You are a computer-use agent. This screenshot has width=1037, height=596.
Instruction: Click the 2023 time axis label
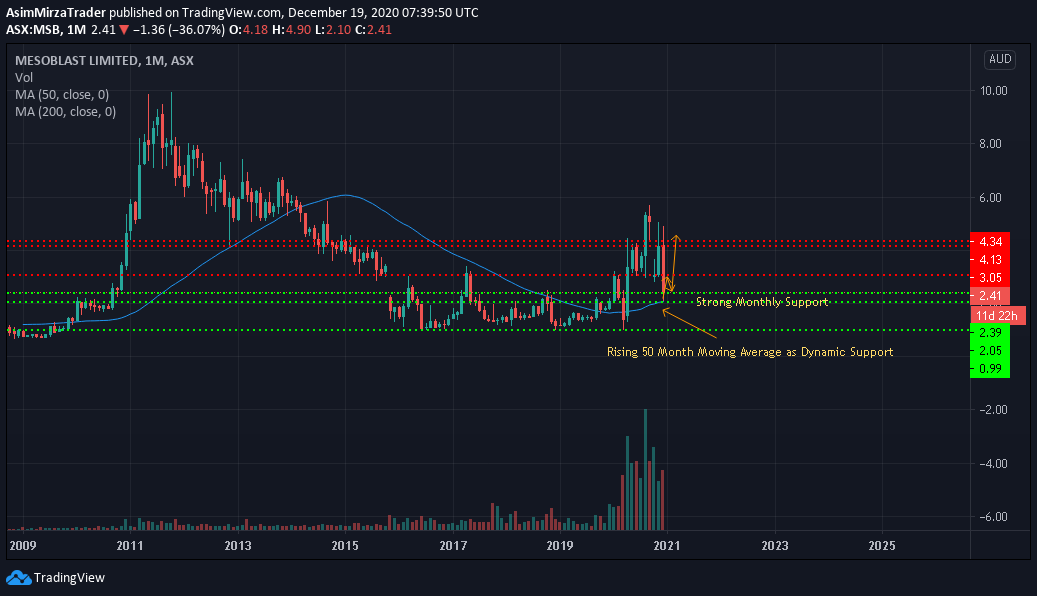click(x=774, y=546)
